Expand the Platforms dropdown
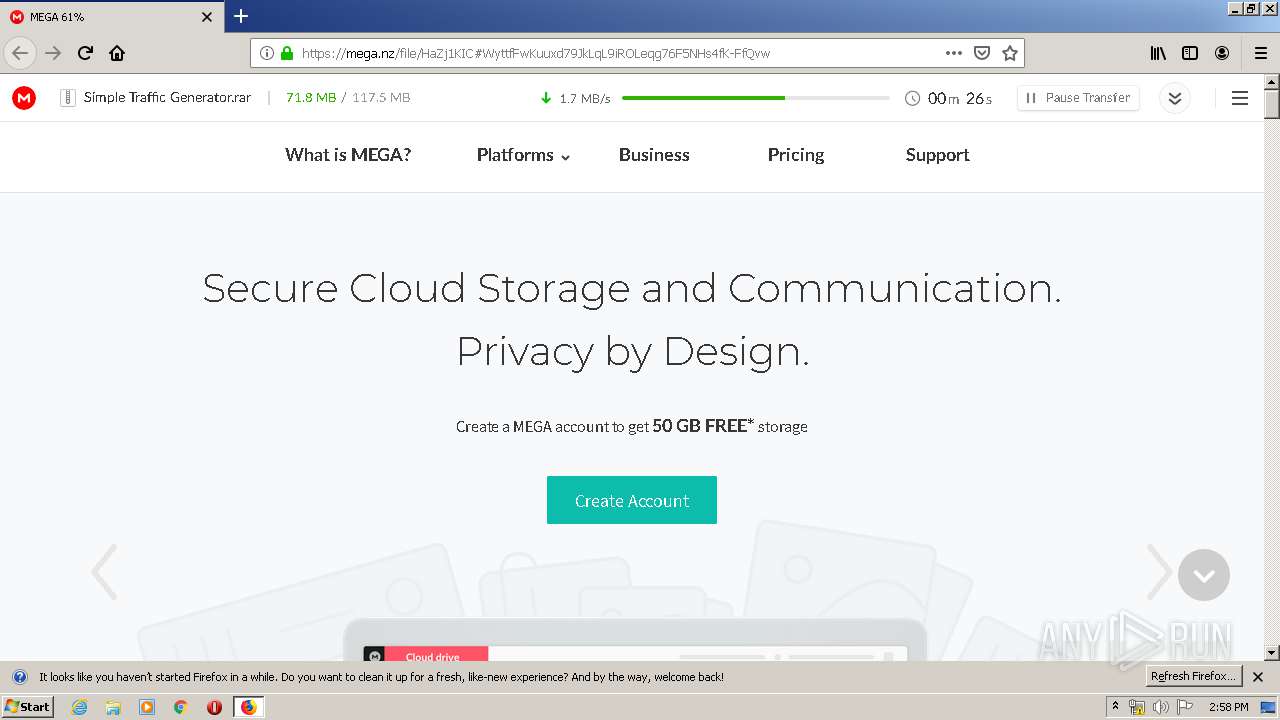 pos(523,155)
